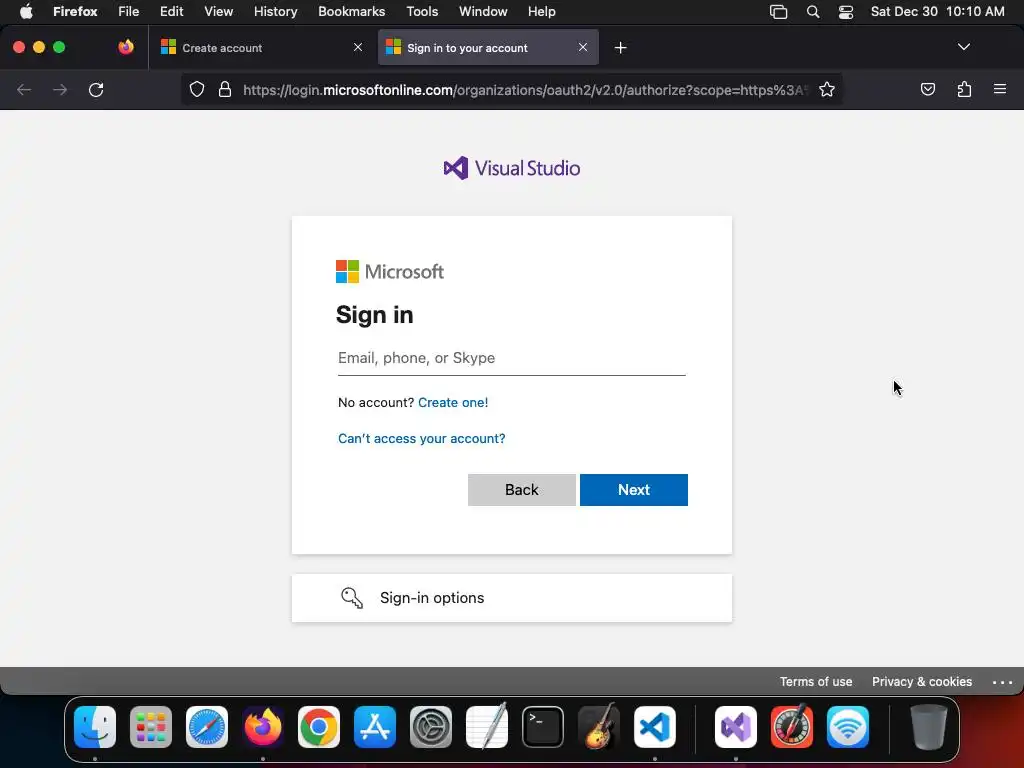Open tracking protection shield info
The height and width of the screenshot is (768, 1024).
pyautogui.click(x=197, y=89)
